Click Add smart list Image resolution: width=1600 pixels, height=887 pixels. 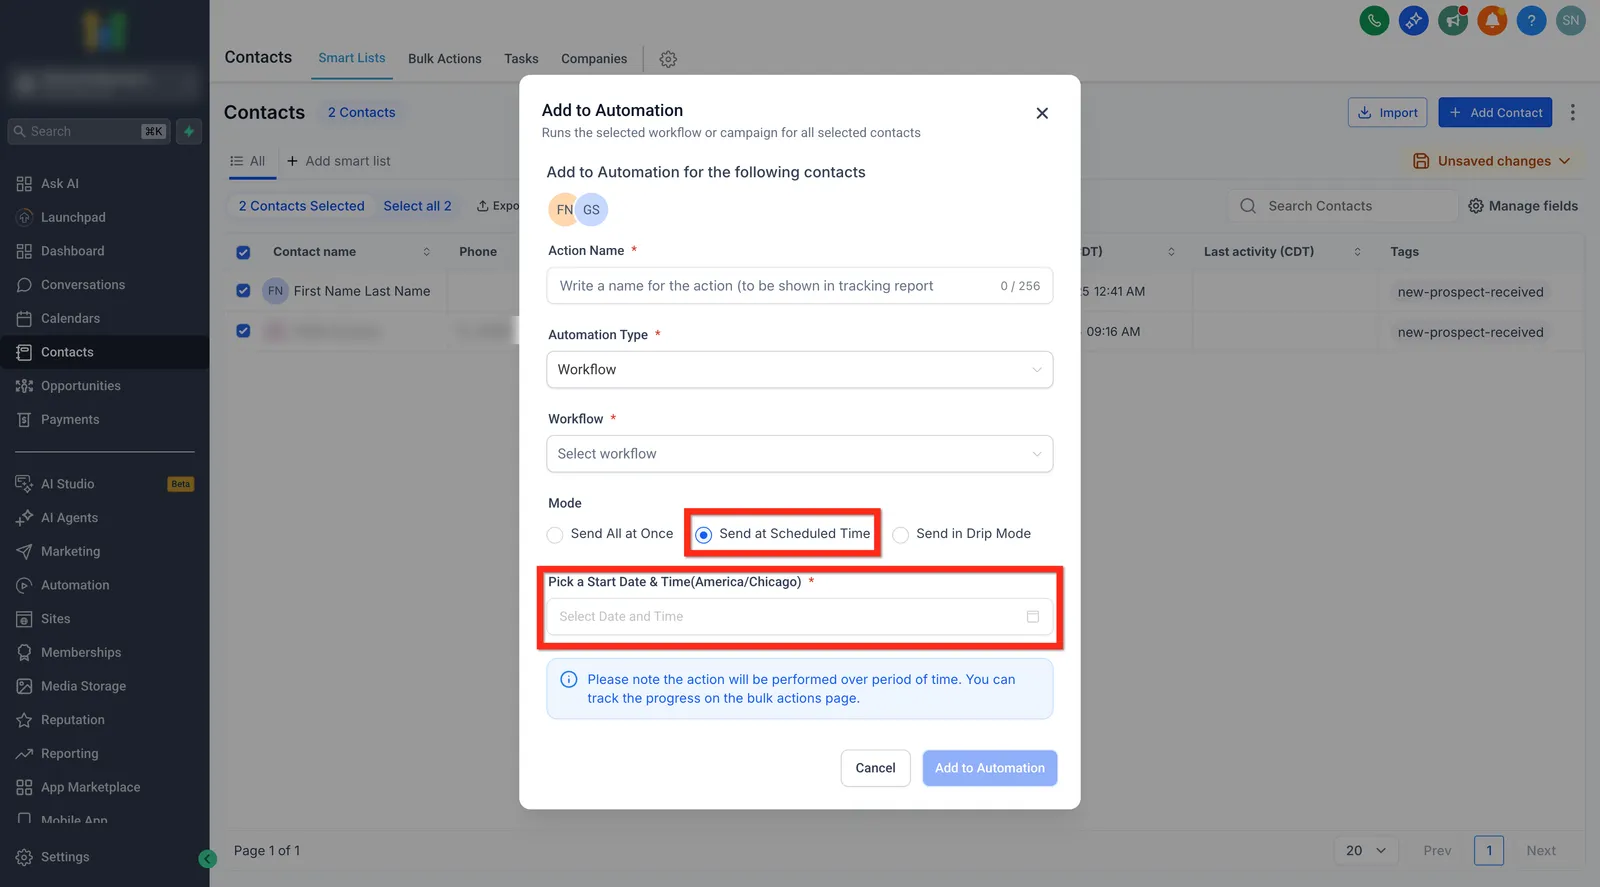(x=338, y=161)
